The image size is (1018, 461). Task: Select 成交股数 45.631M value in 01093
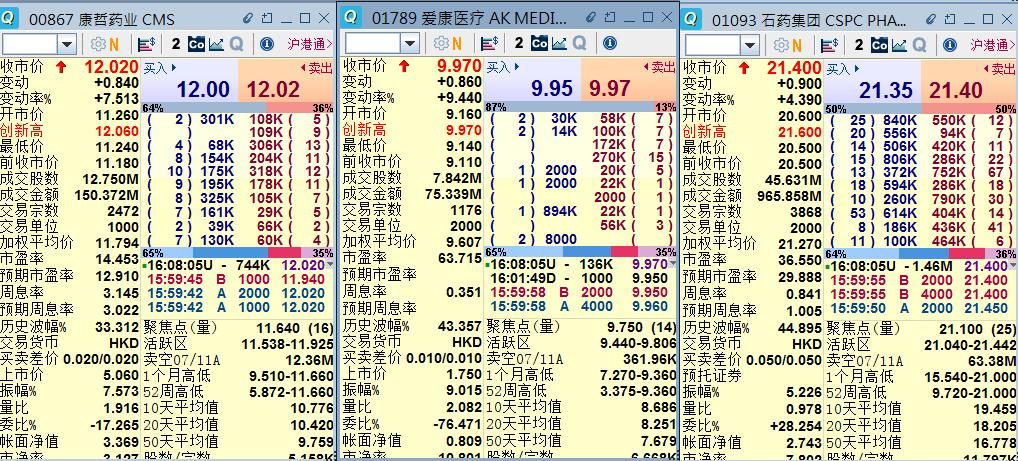[985, 179]
